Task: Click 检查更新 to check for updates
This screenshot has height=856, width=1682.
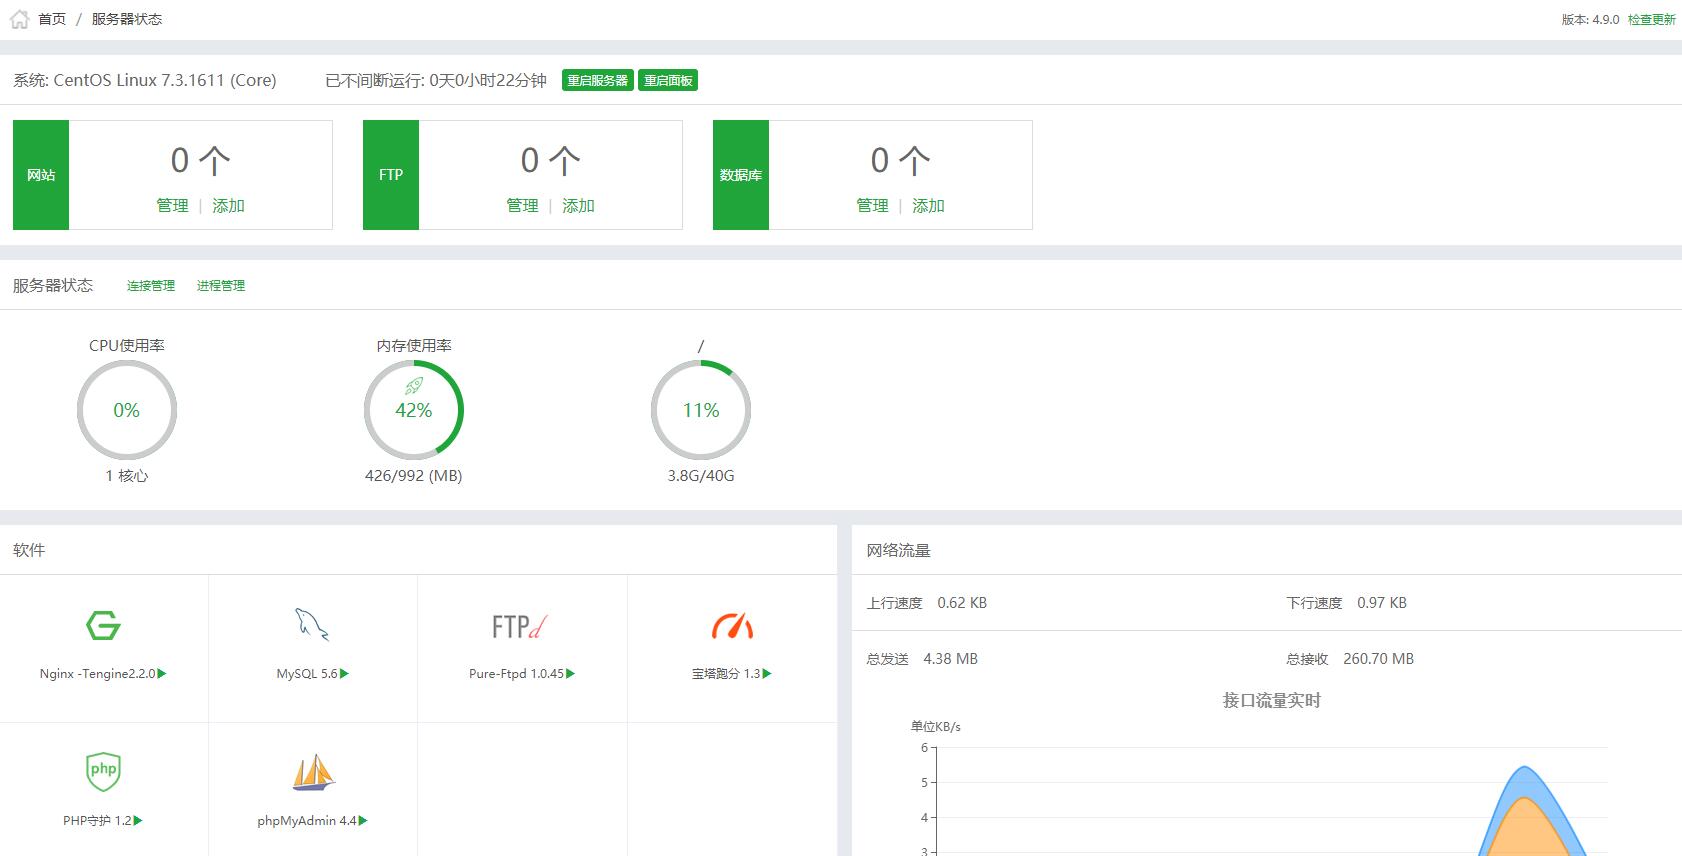Action: (1651, 20)
